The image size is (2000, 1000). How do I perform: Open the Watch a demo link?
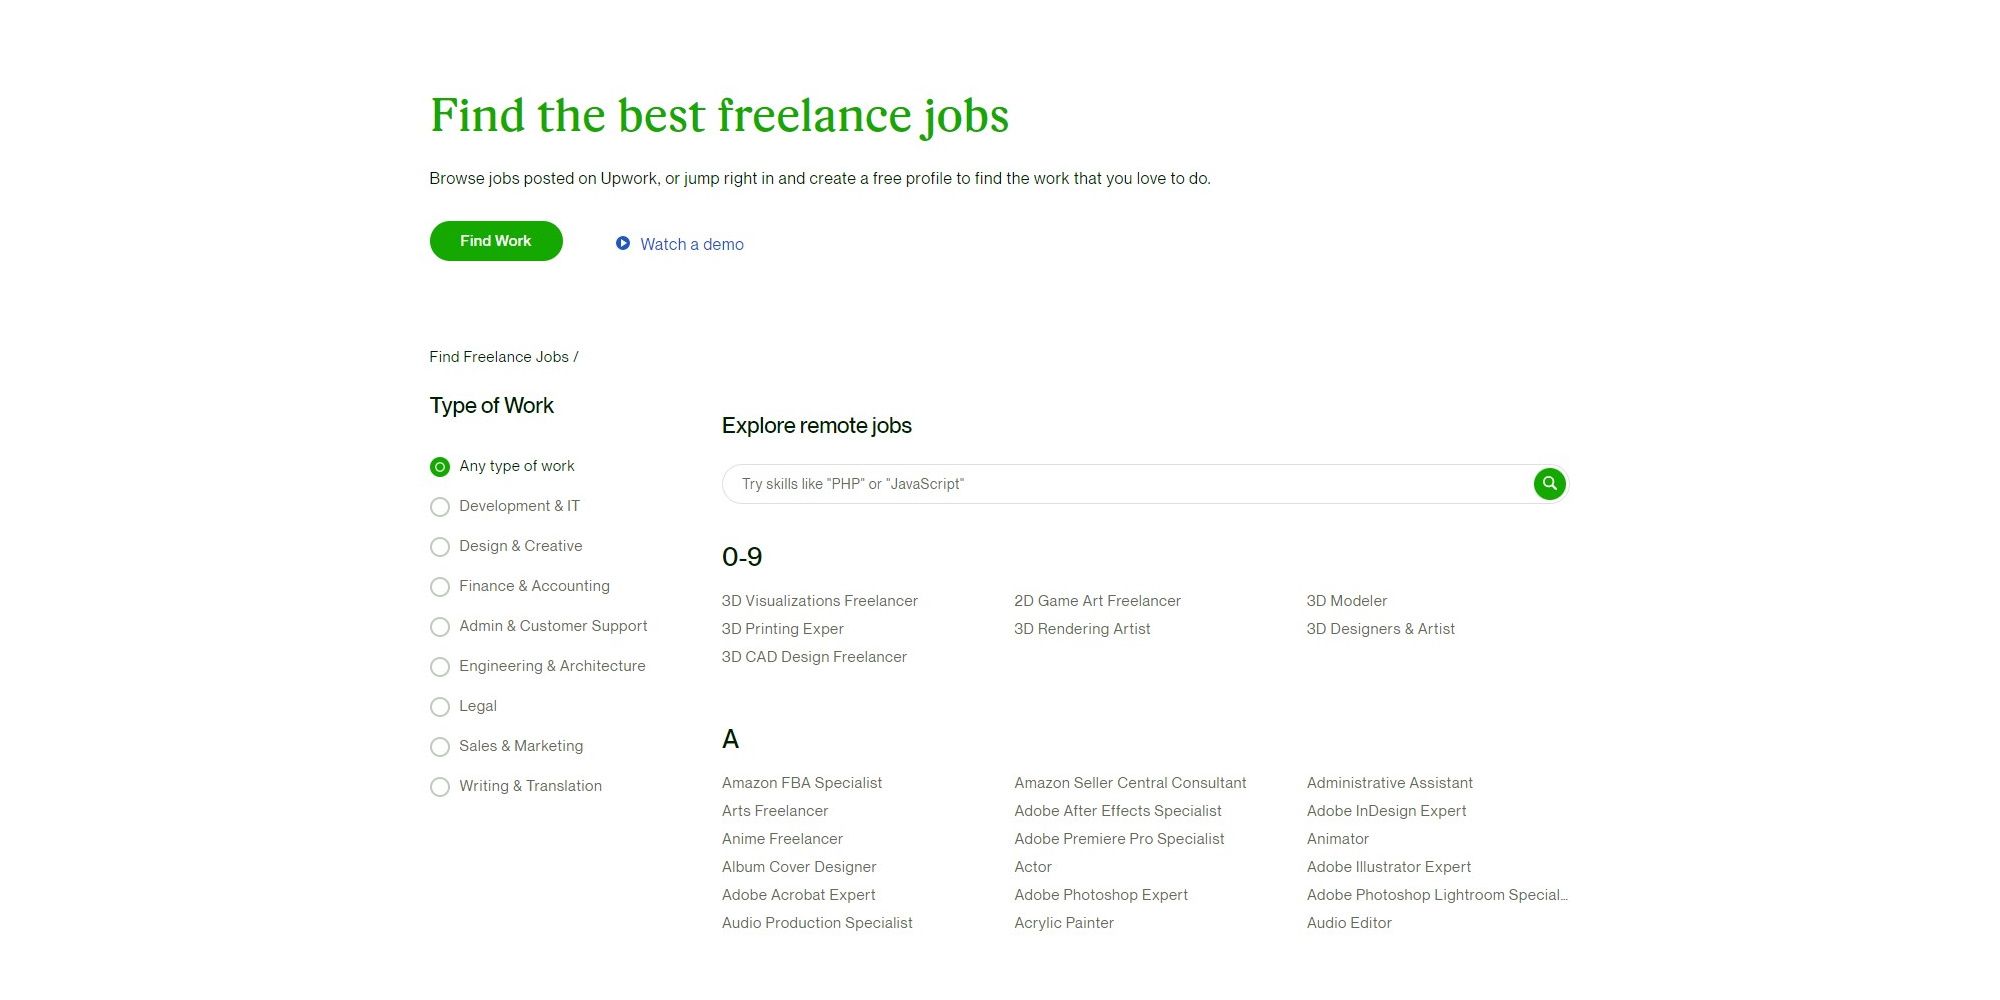pos(691,244)
